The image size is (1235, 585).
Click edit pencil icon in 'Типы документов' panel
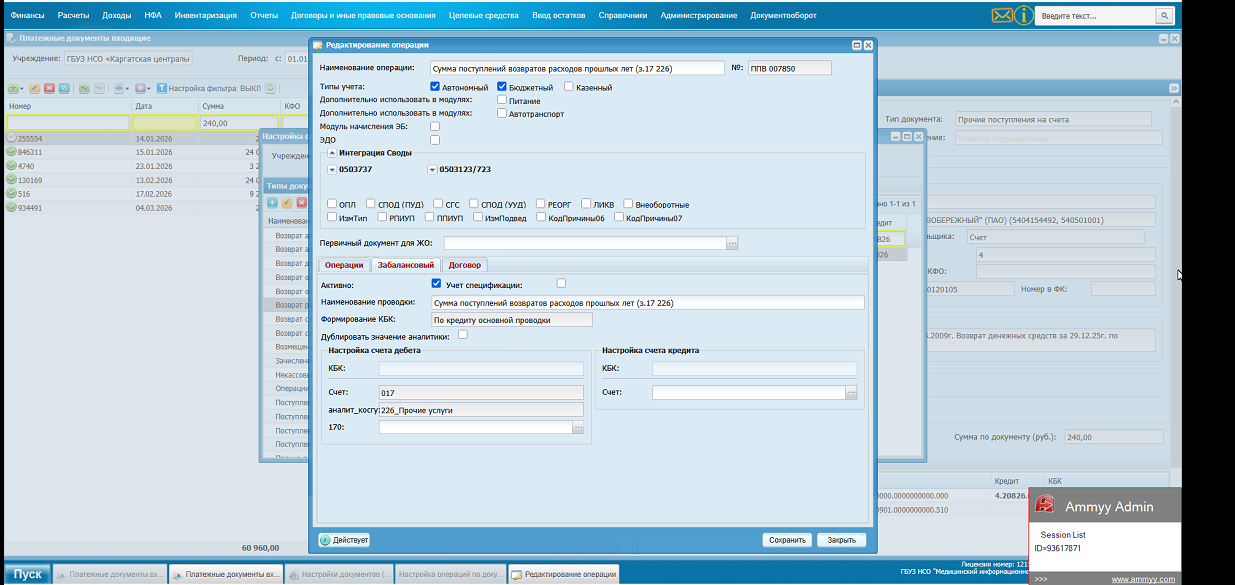[x=286, y=203]
